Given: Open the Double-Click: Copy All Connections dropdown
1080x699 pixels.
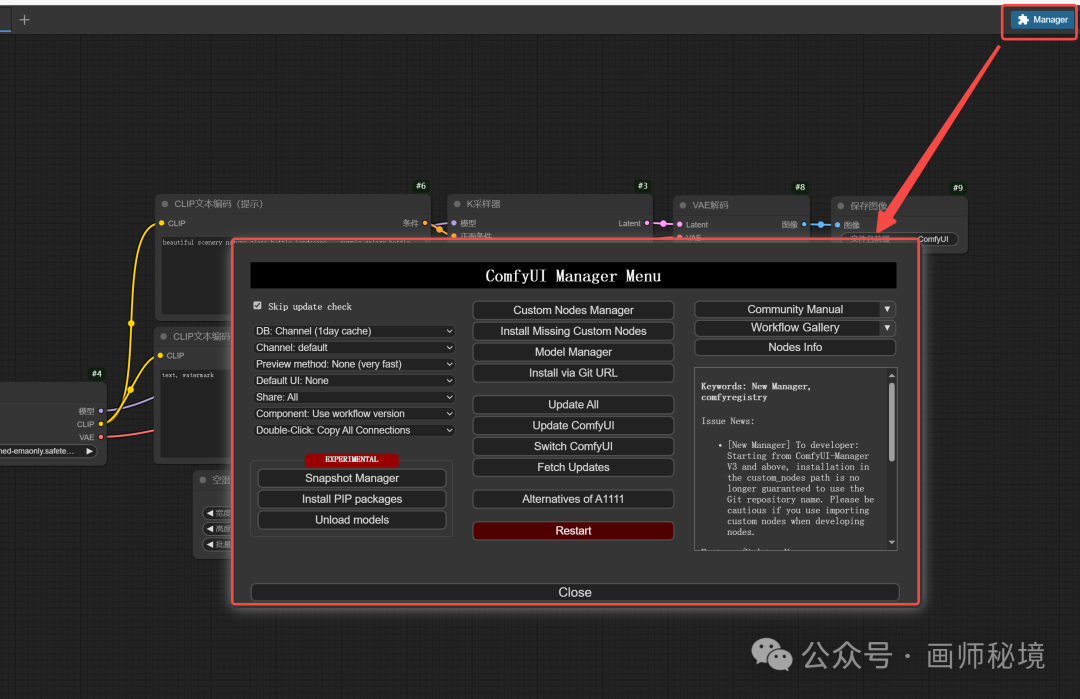Looking at the screenshot, I should coord(354,430).
